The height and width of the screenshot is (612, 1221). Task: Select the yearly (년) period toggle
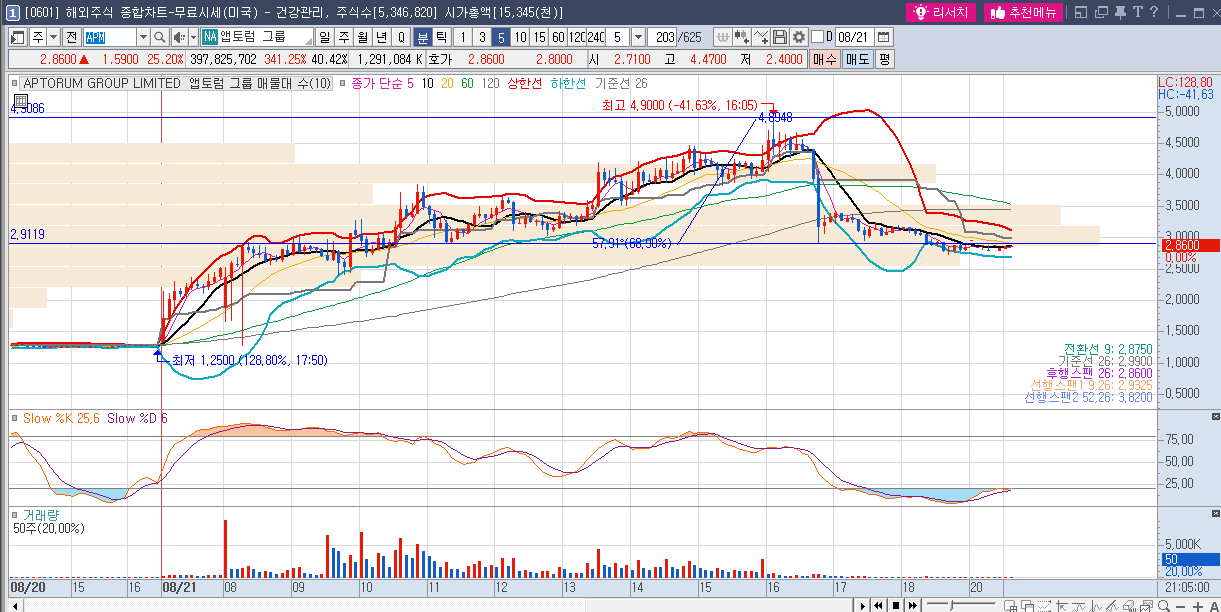click(x=381, y=37)
